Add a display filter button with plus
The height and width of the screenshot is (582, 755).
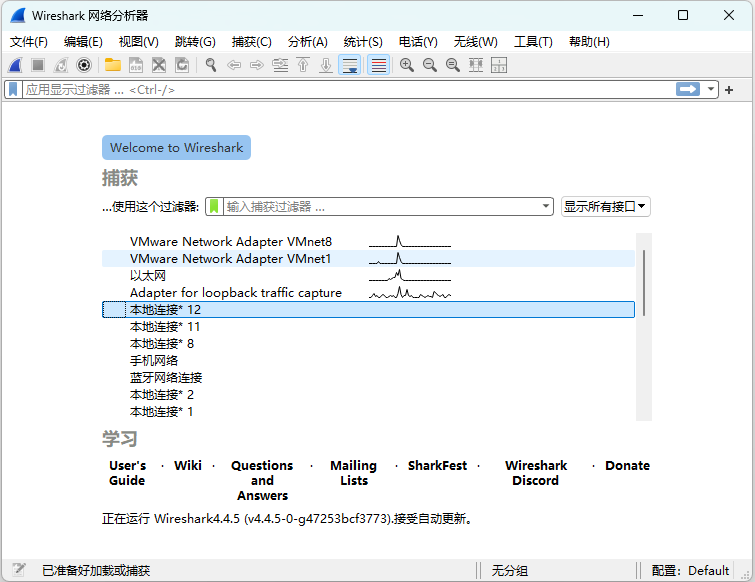(x=729, y=90)
